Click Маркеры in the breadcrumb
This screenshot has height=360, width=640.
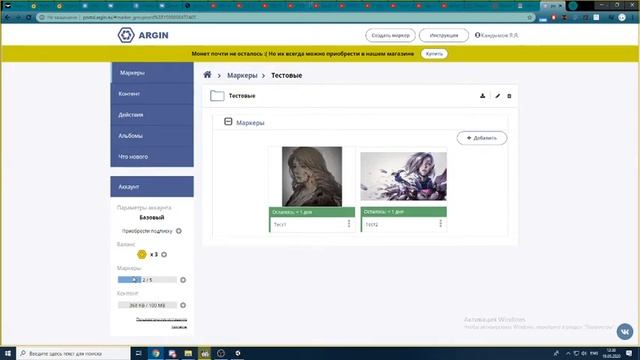click(242, 76)
